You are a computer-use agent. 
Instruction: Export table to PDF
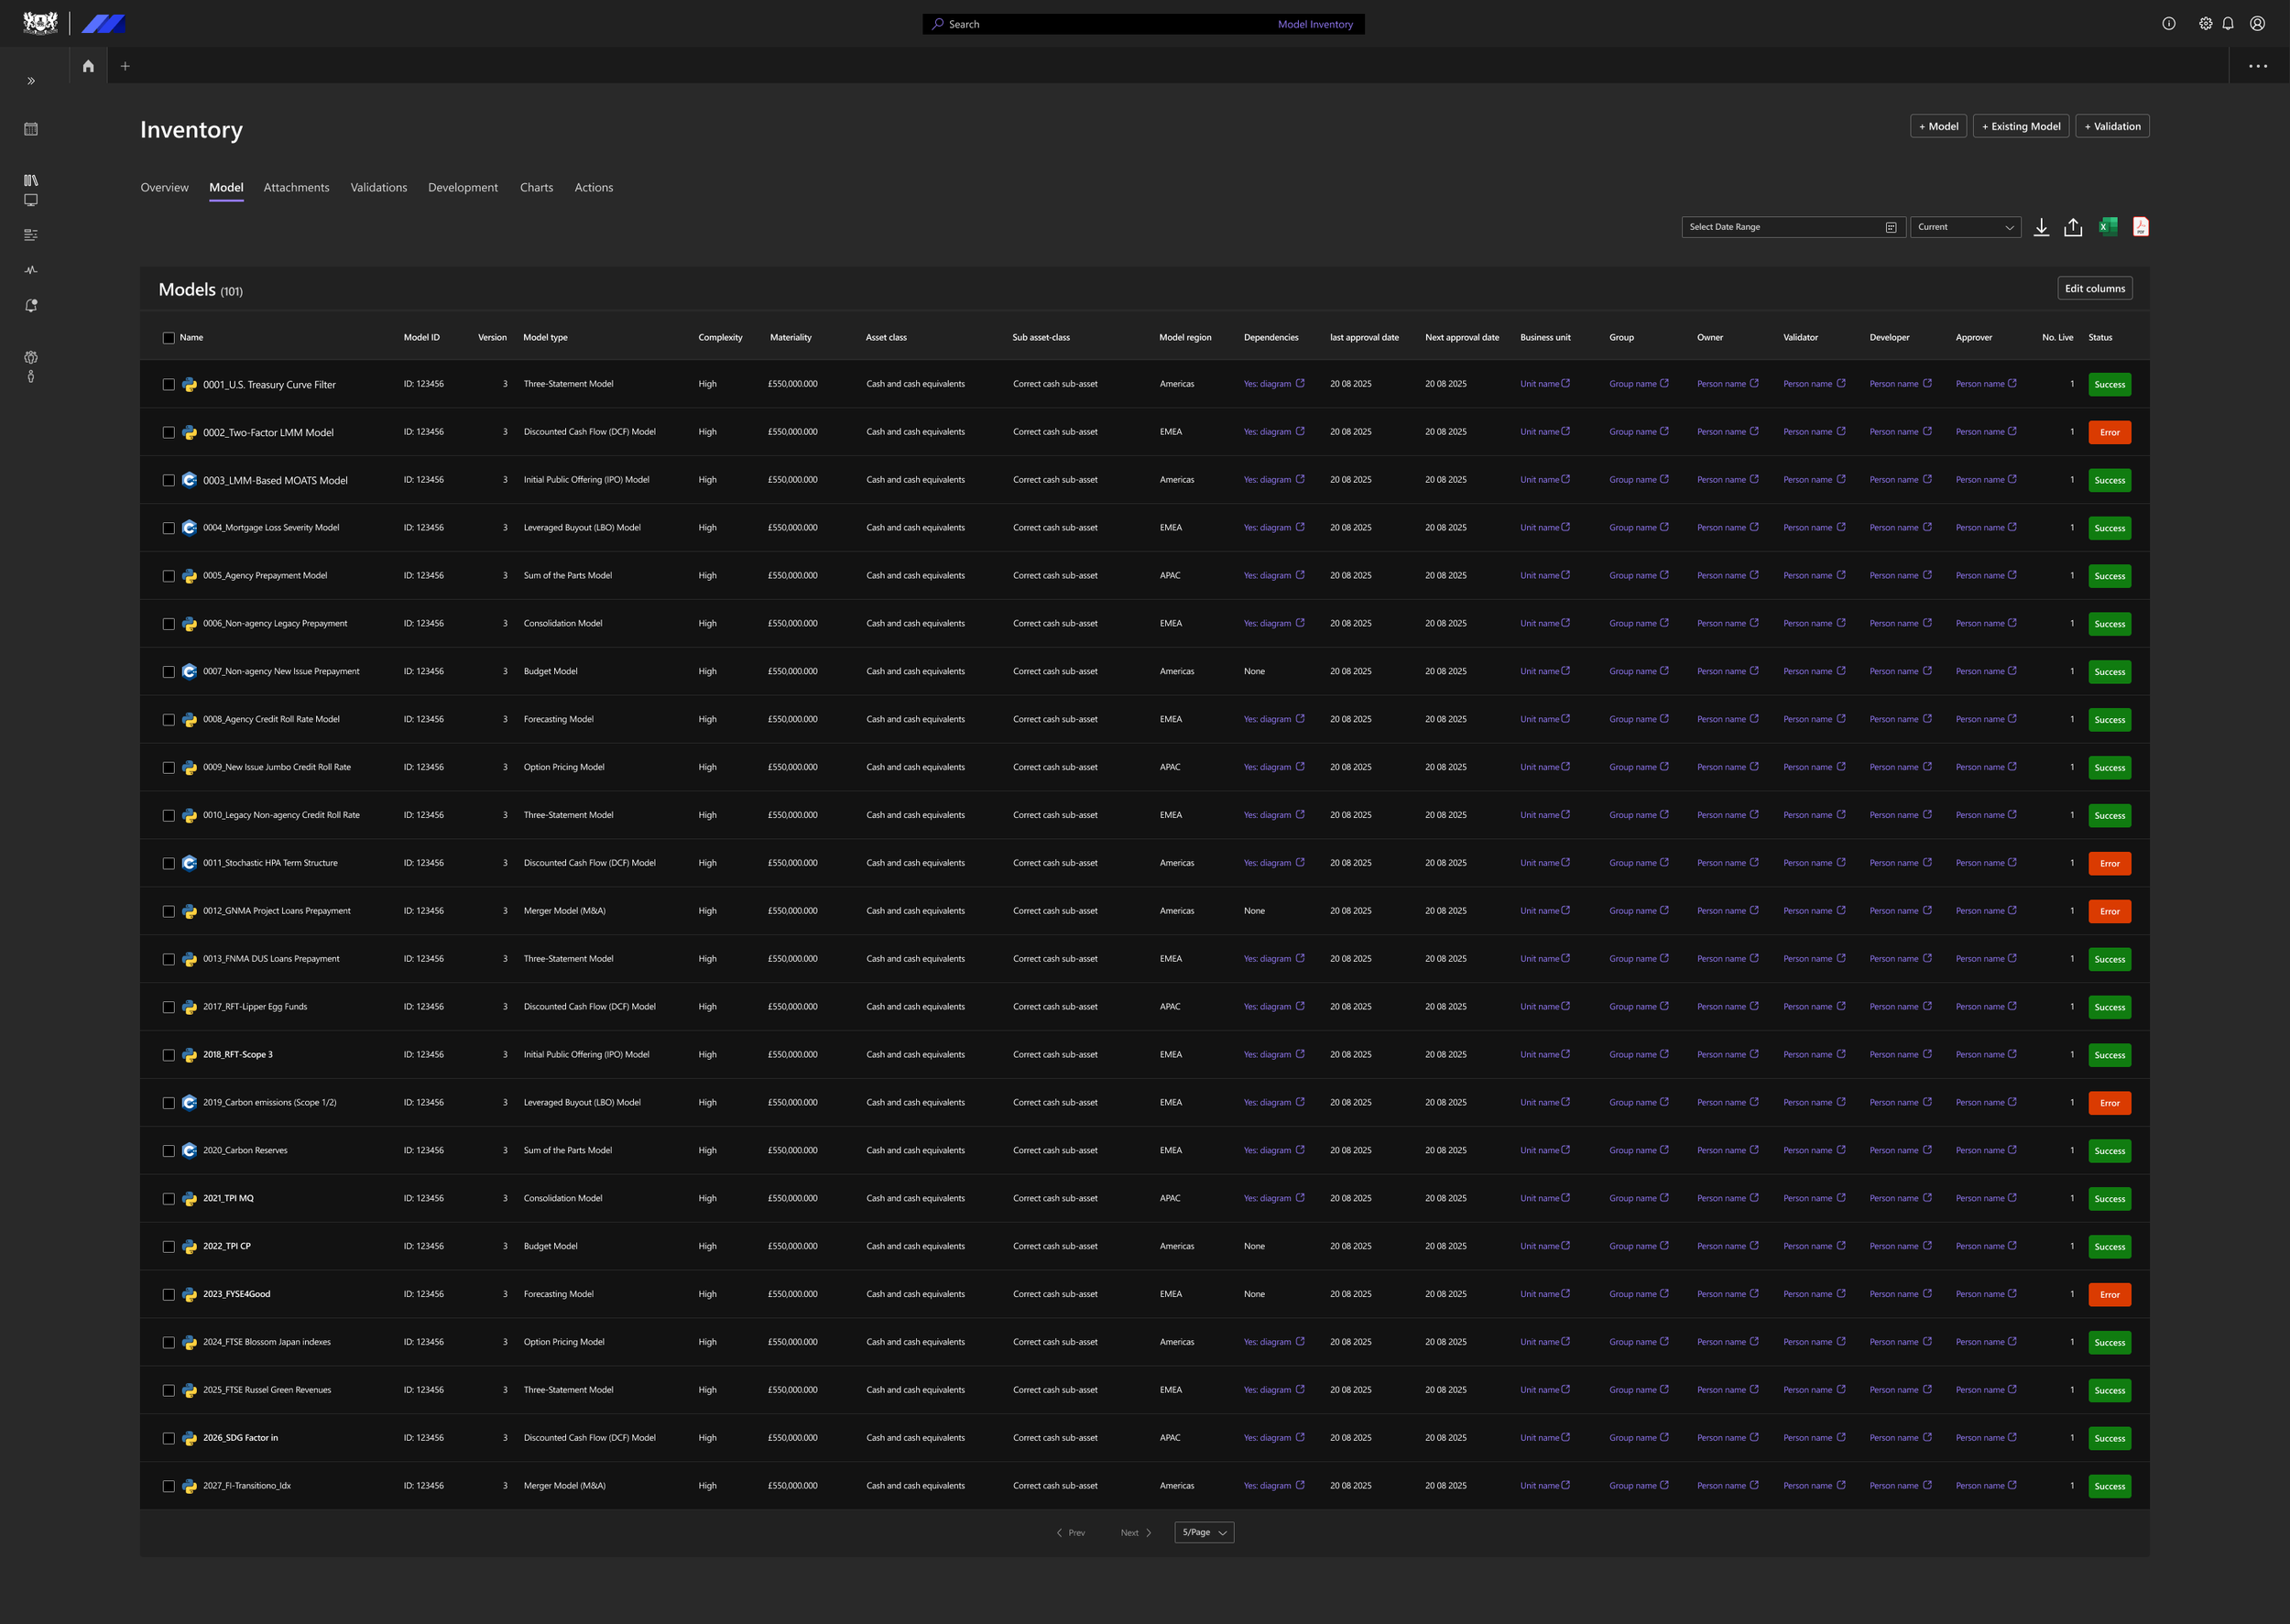(2140, 227)
